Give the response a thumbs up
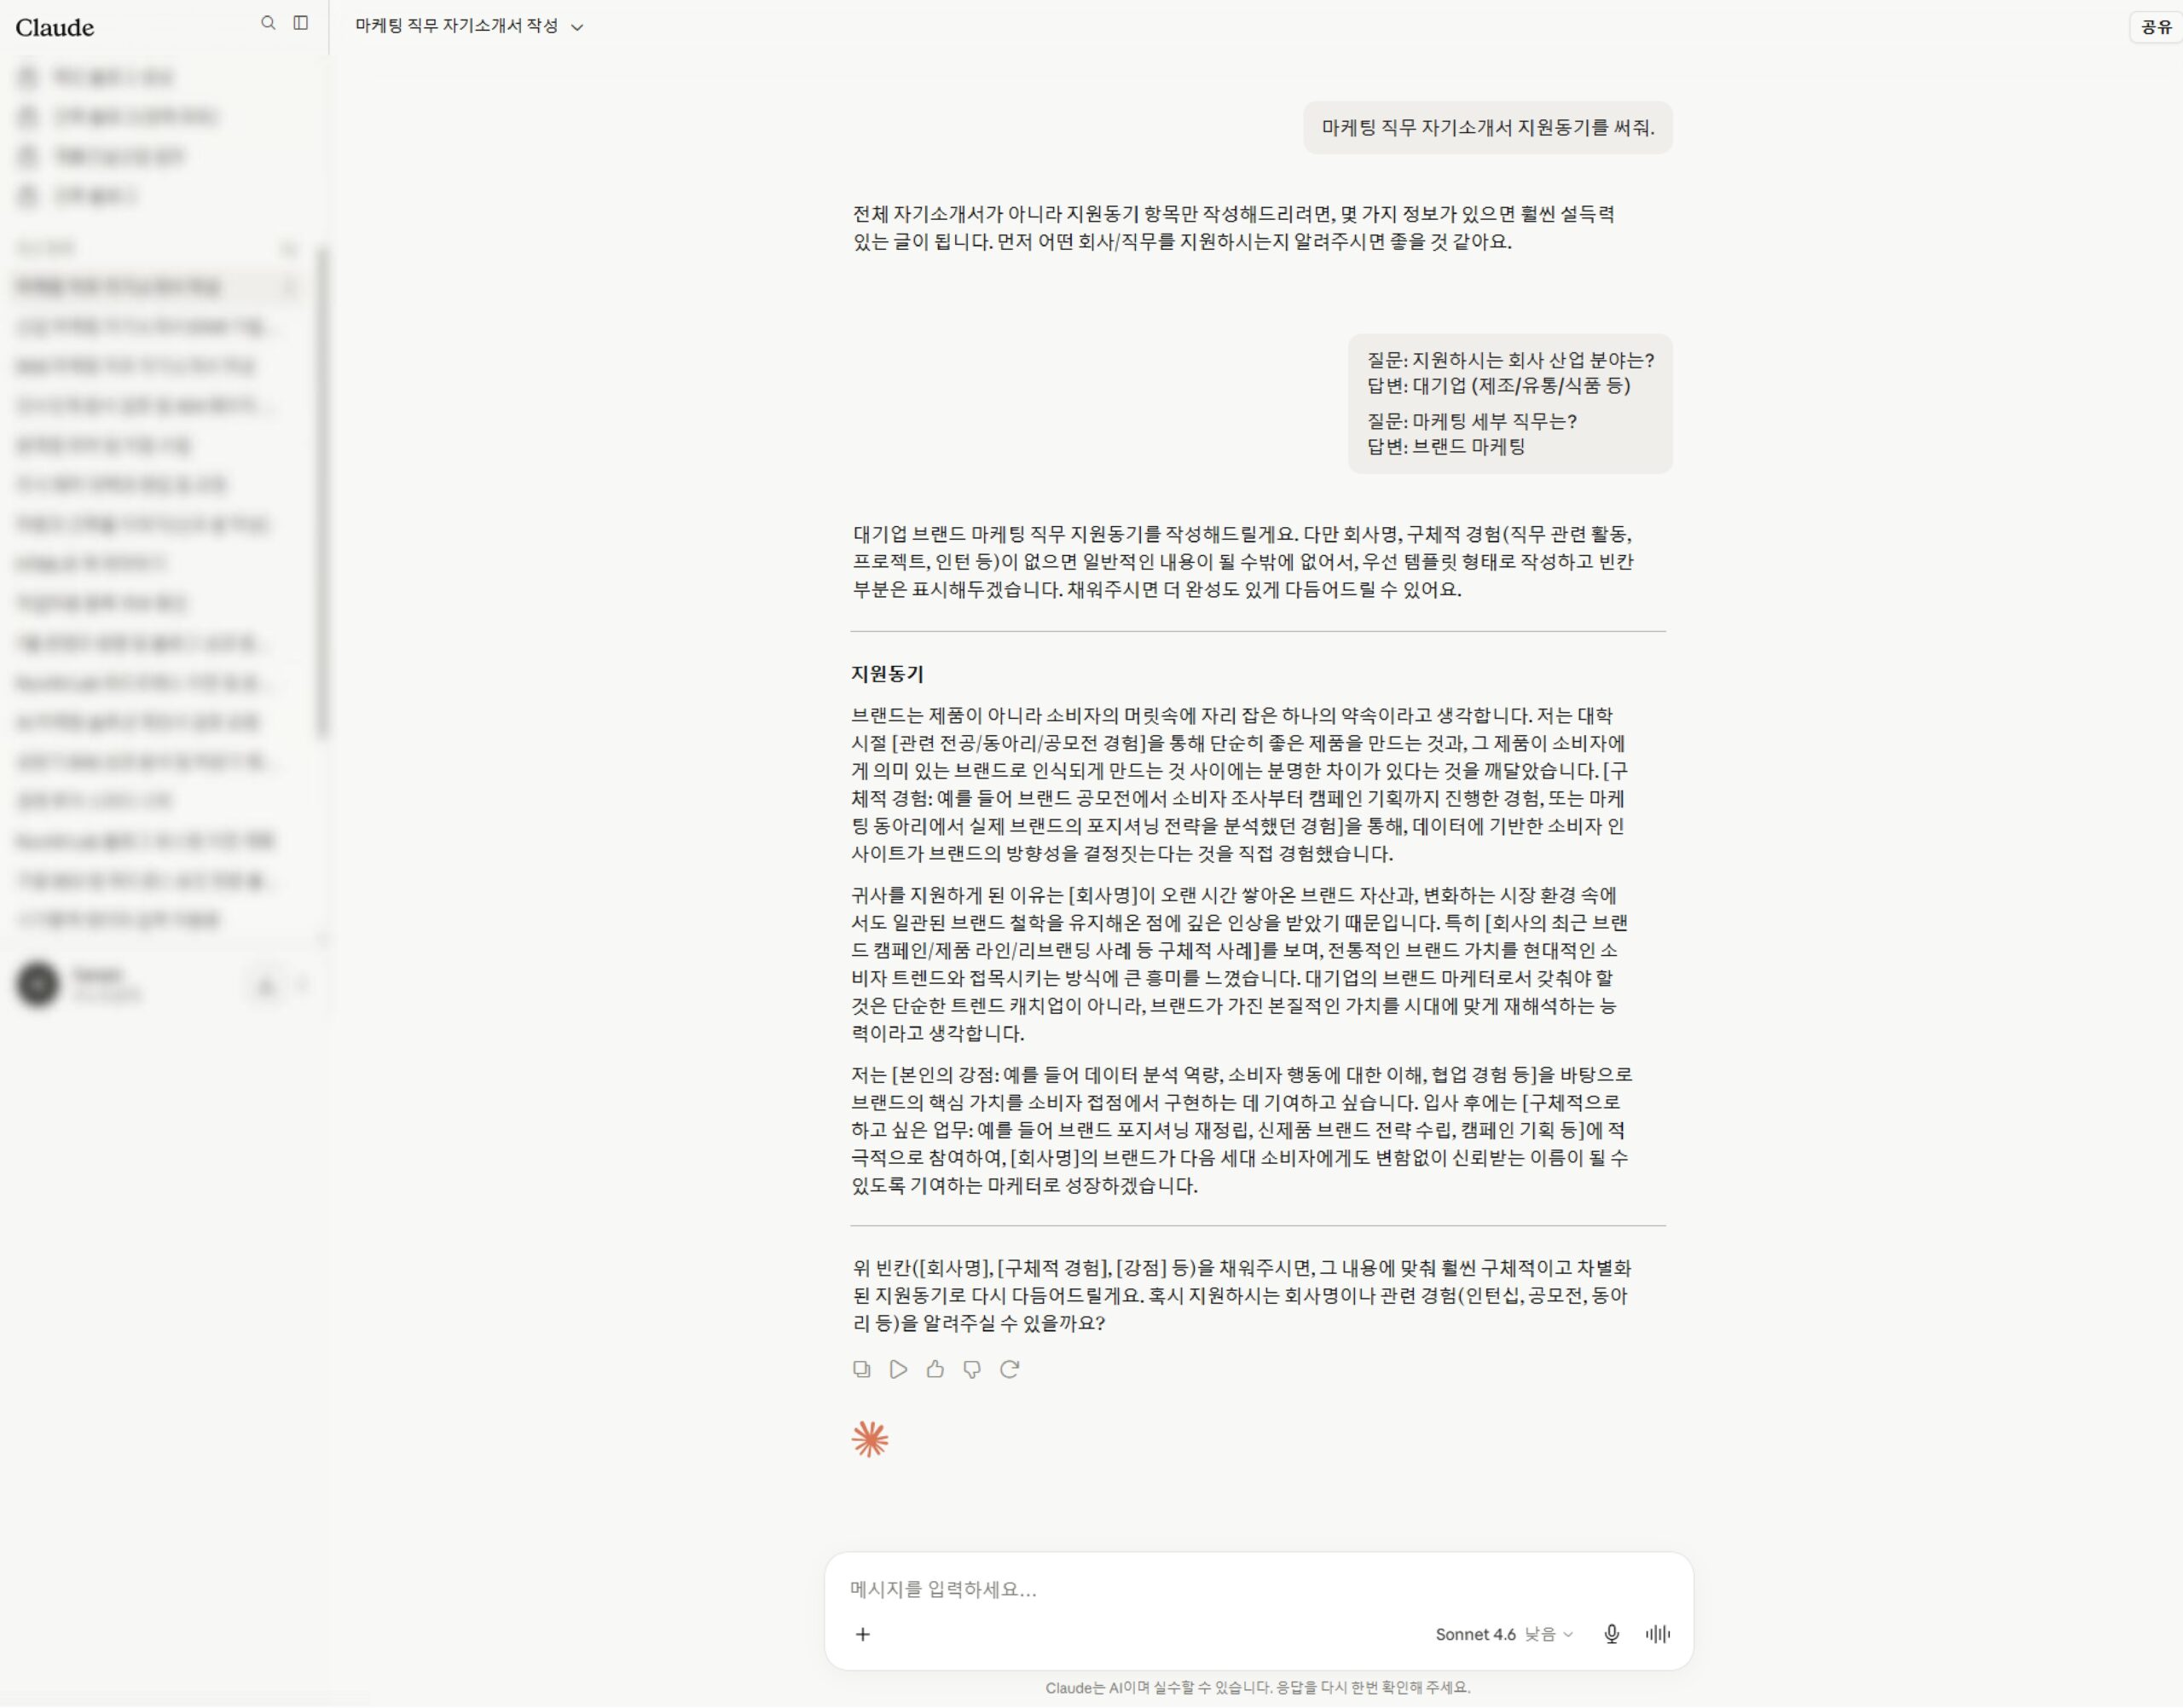Screen dimensions: 2183x1708 click(x=935, y=1369)
